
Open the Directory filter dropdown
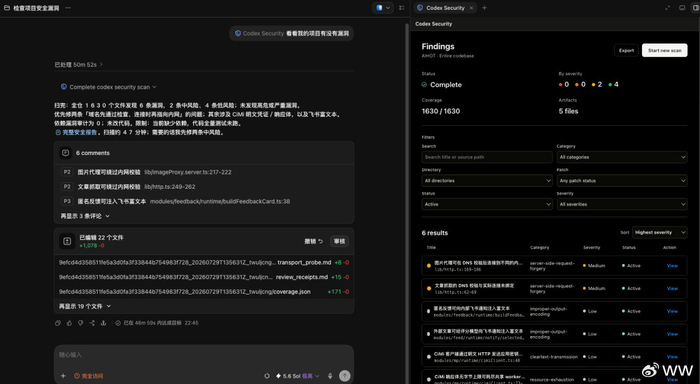tap(487, 181)
